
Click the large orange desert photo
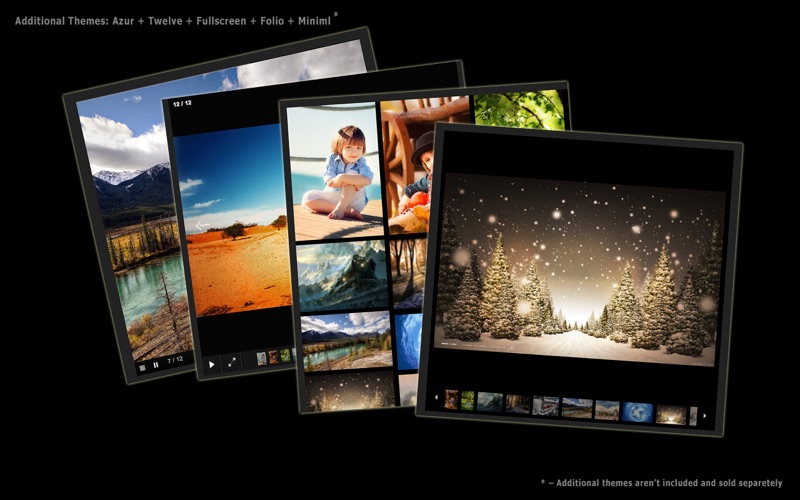(235, 219)
